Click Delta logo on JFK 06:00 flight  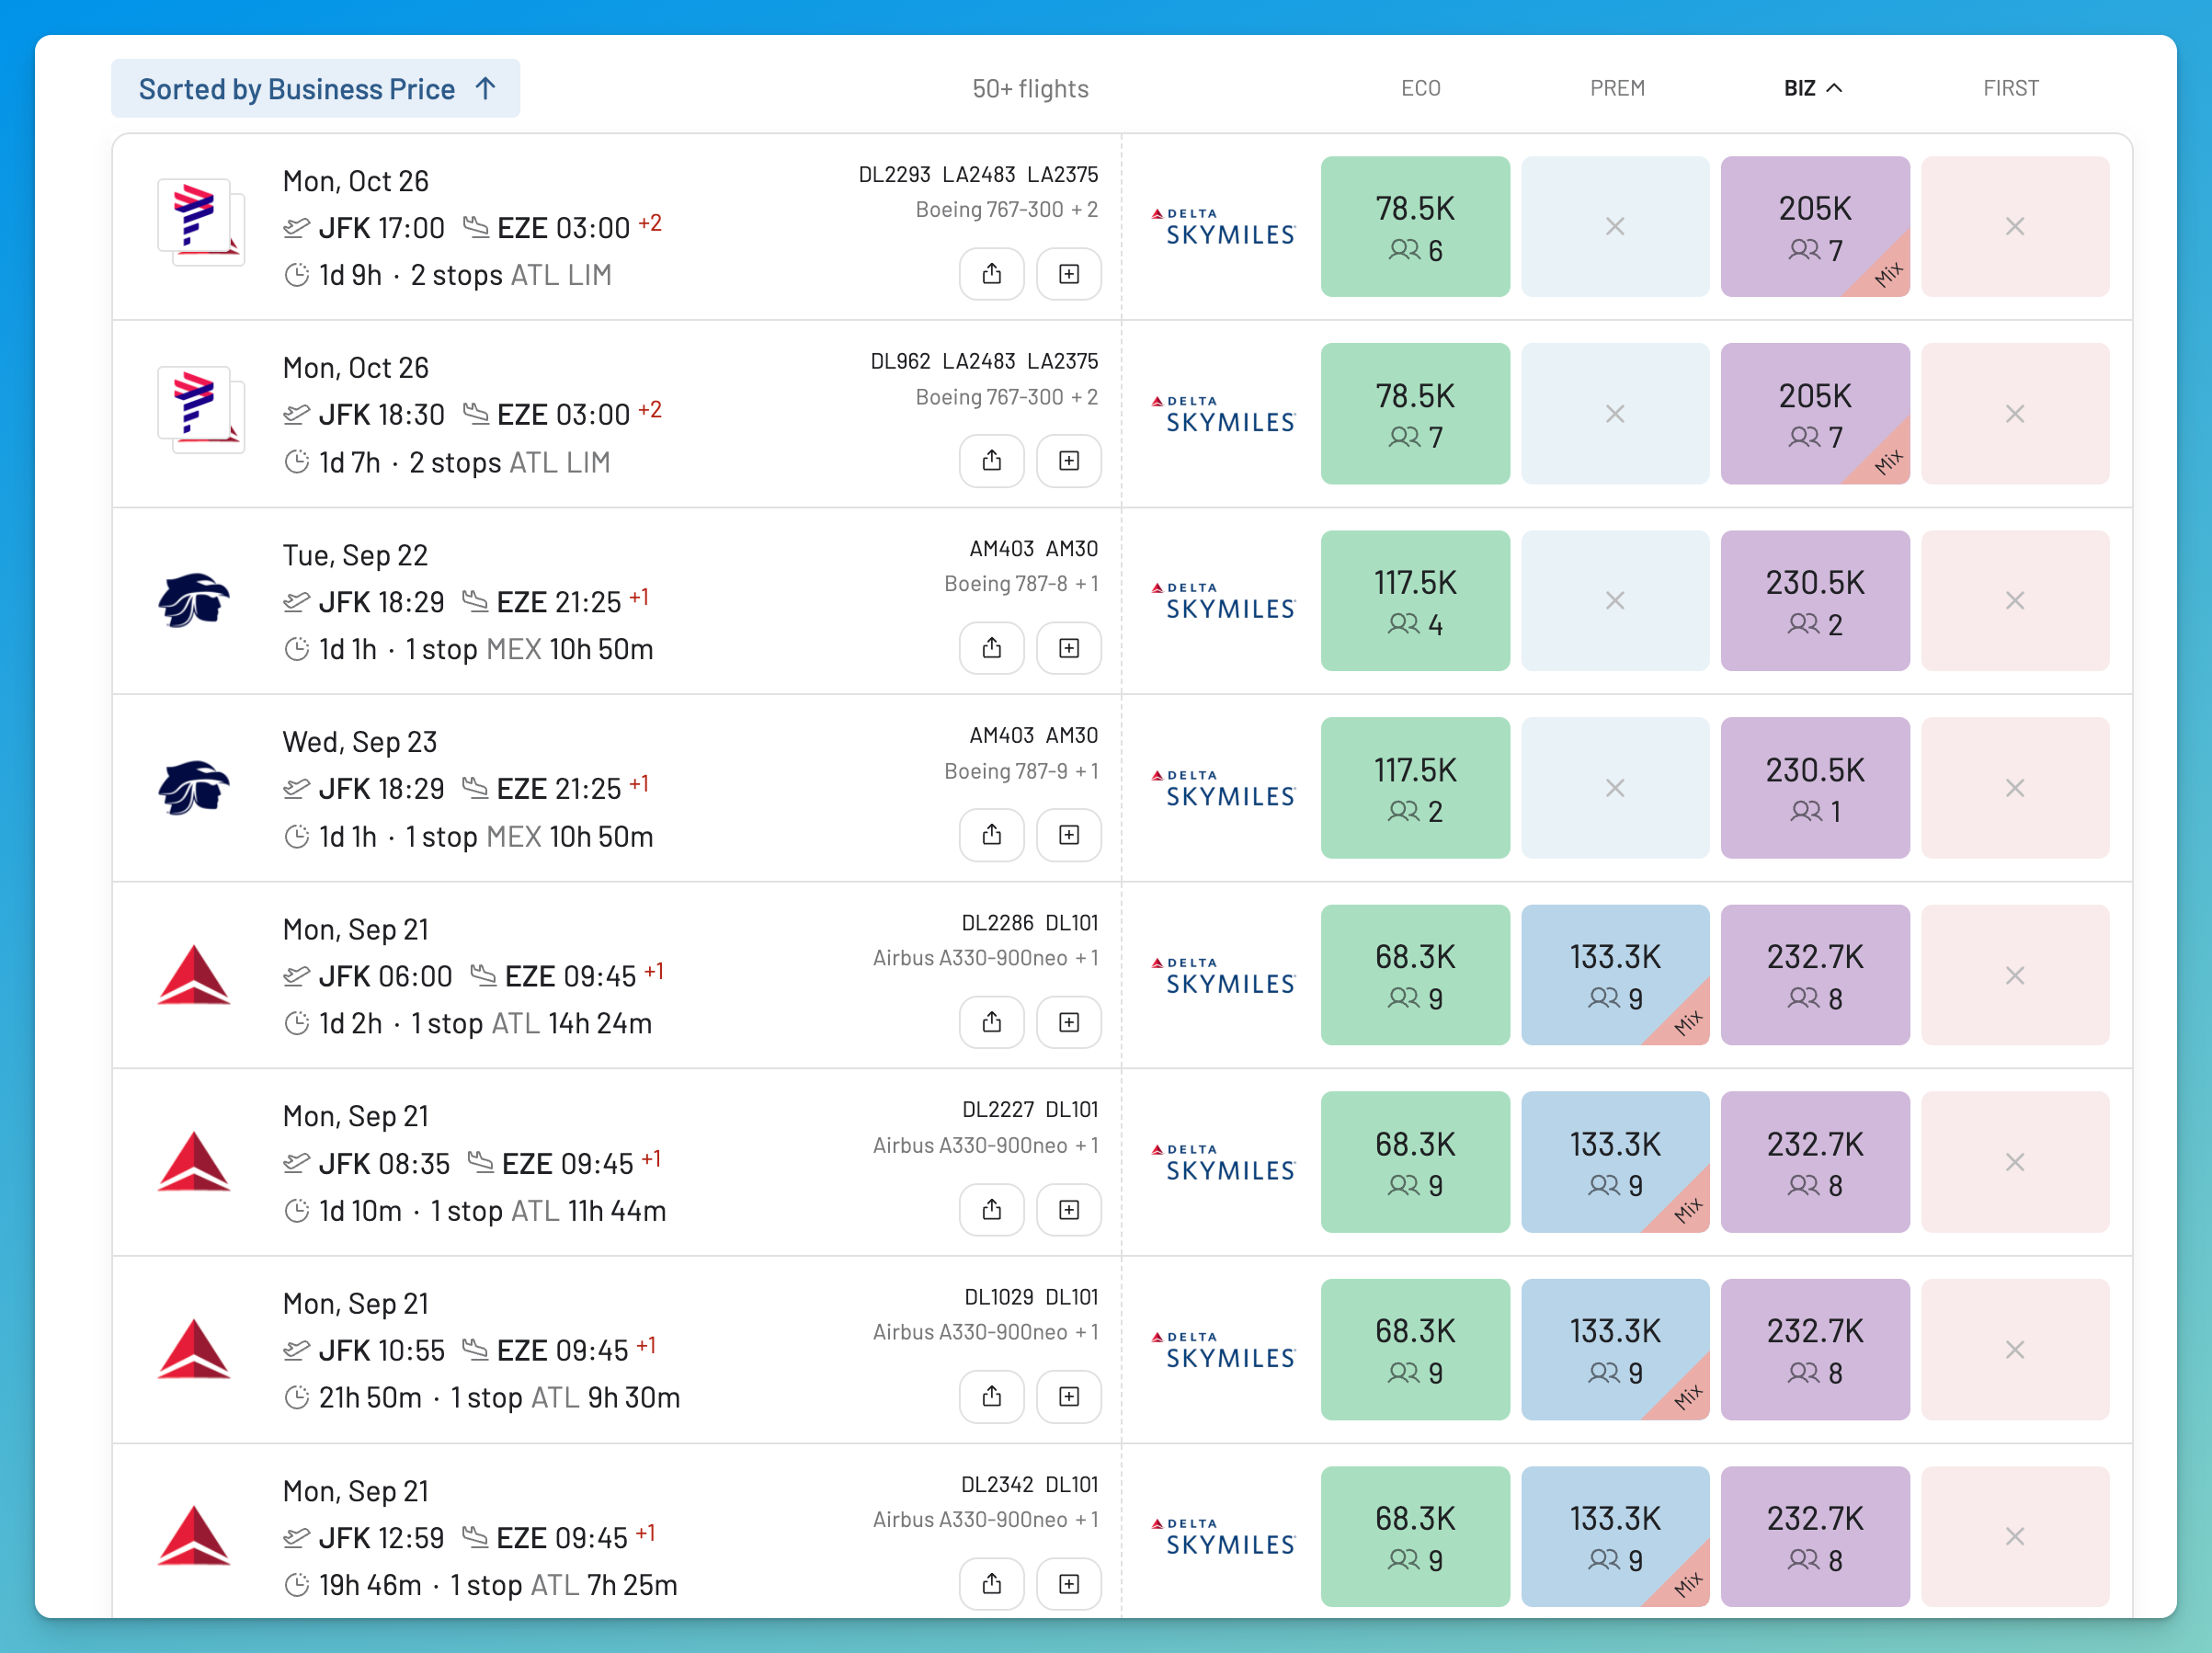(194, 975)
